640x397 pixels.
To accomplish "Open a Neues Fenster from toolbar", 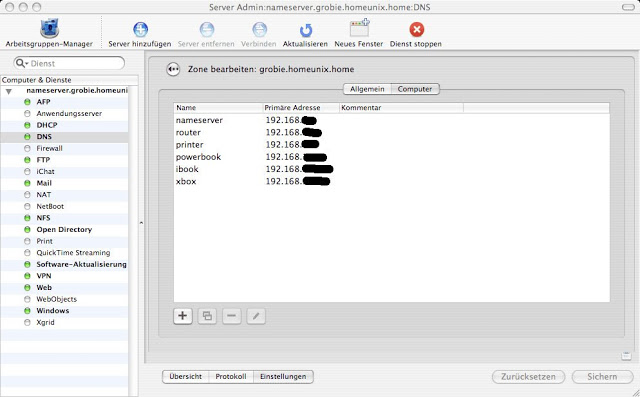I will point(359,28).
